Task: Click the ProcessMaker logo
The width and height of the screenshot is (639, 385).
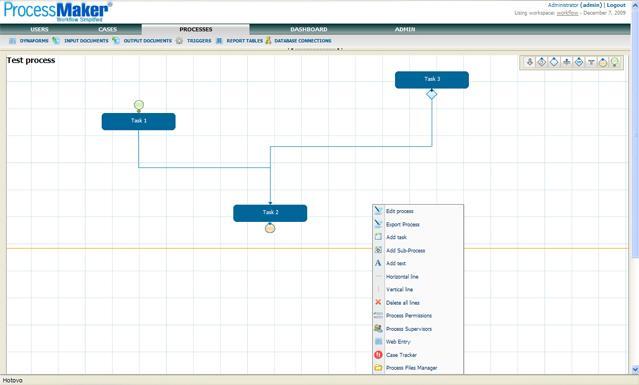Action: (57, 11)
